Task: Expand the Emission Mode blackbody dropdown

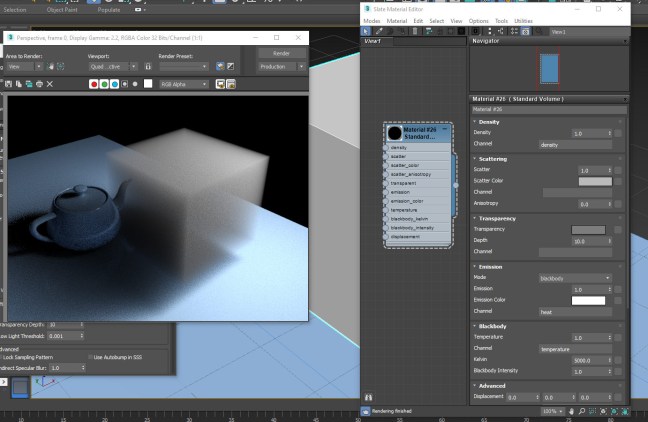Action: coord(574,277)
